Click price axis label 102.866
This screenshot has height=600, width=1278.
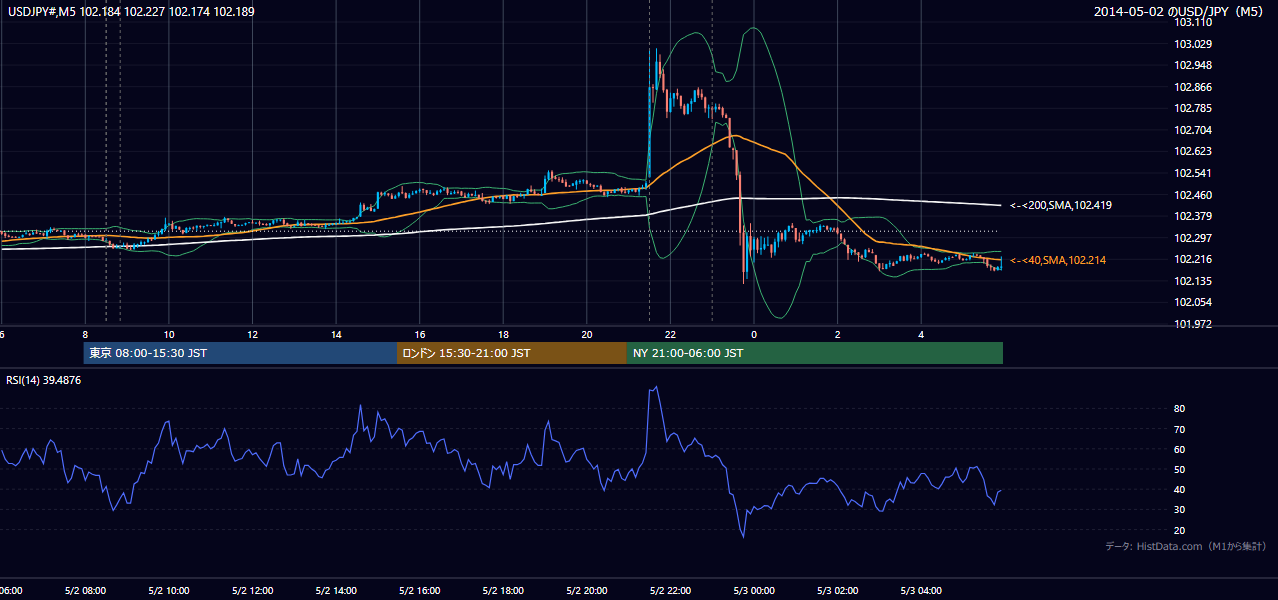point(1192,87)
